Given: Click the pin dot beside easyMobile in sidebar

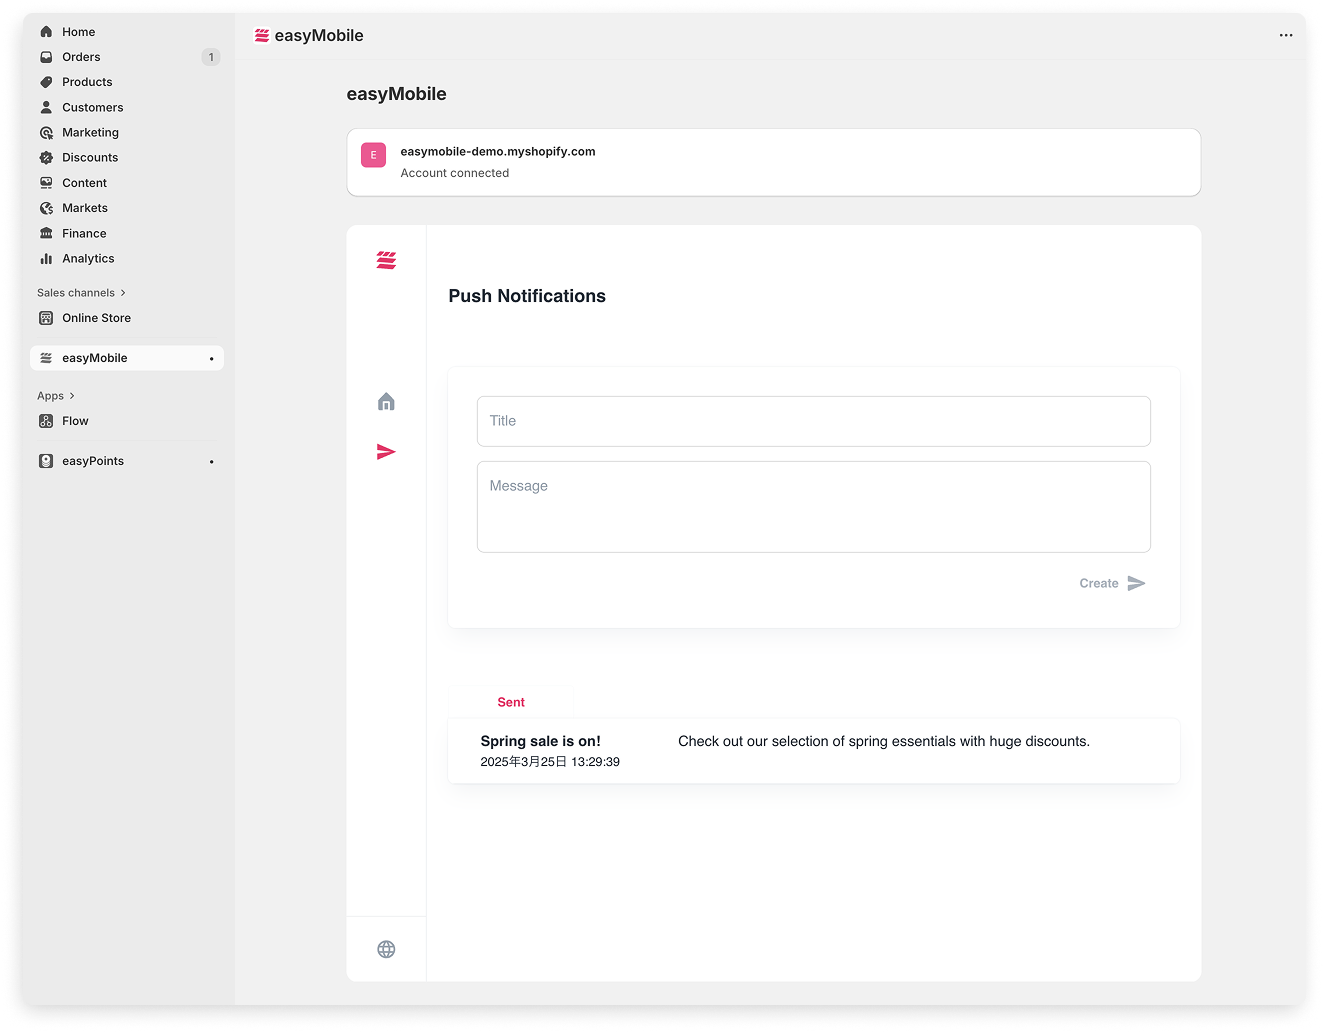Looking at the screenshot, I should [211, 358].
